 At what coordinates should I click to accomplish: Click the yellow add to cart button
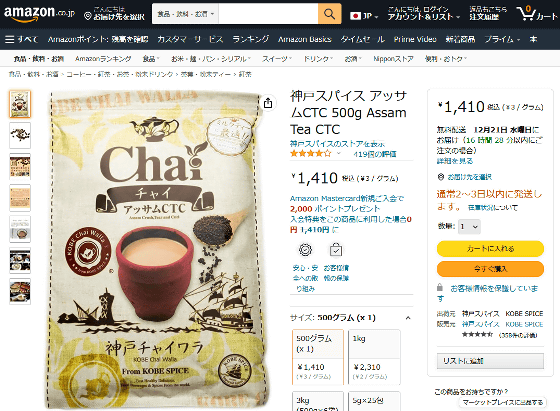click(490, 249)
